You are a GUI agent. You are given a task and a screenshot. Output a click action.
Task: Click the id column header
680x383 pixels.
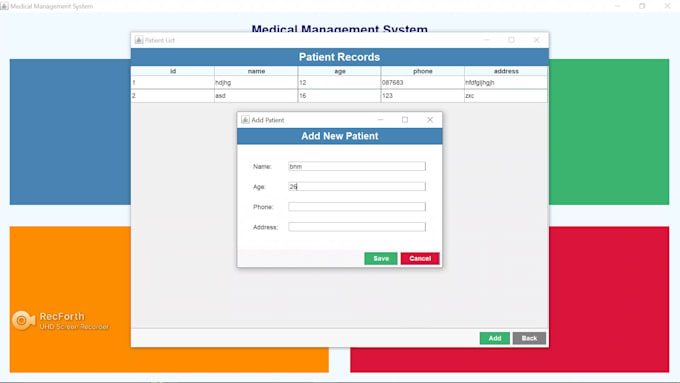173,71
